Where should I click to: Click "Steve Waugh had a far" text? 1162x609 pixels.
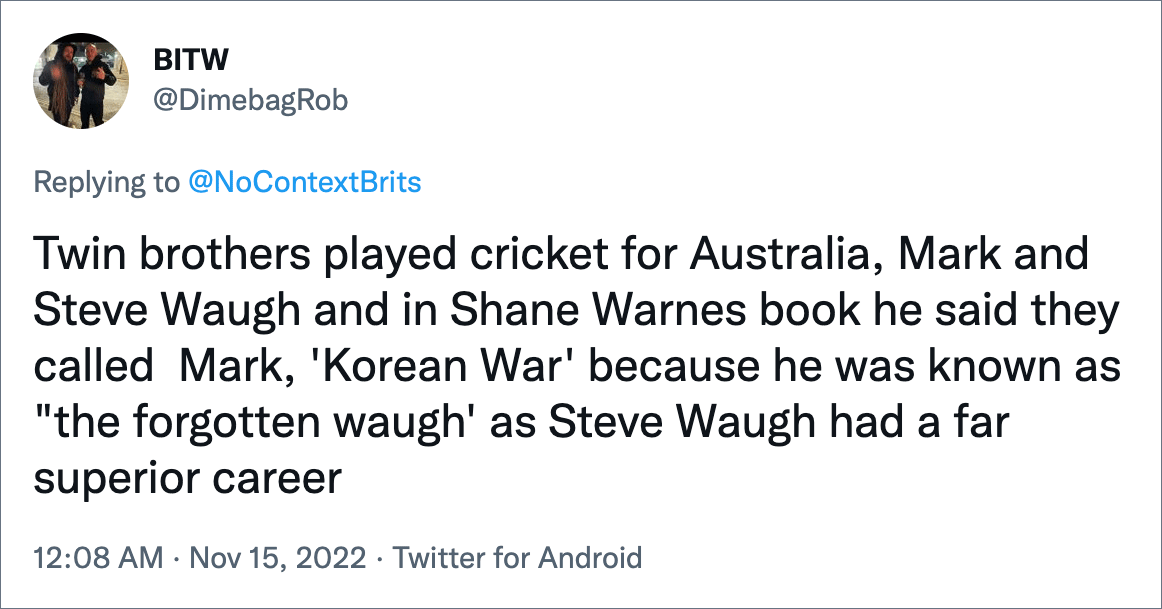click(780, 422)
